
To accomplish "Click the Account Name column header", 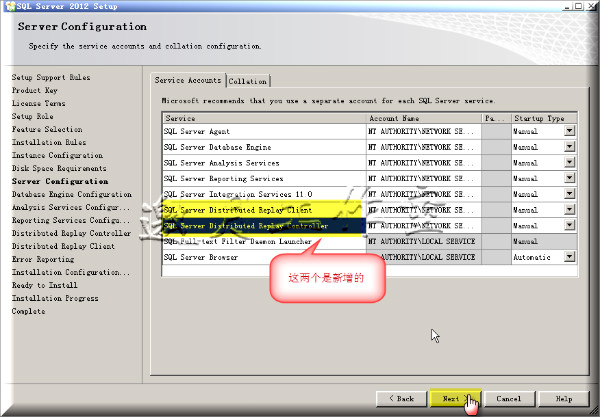I will pos(424,118).
